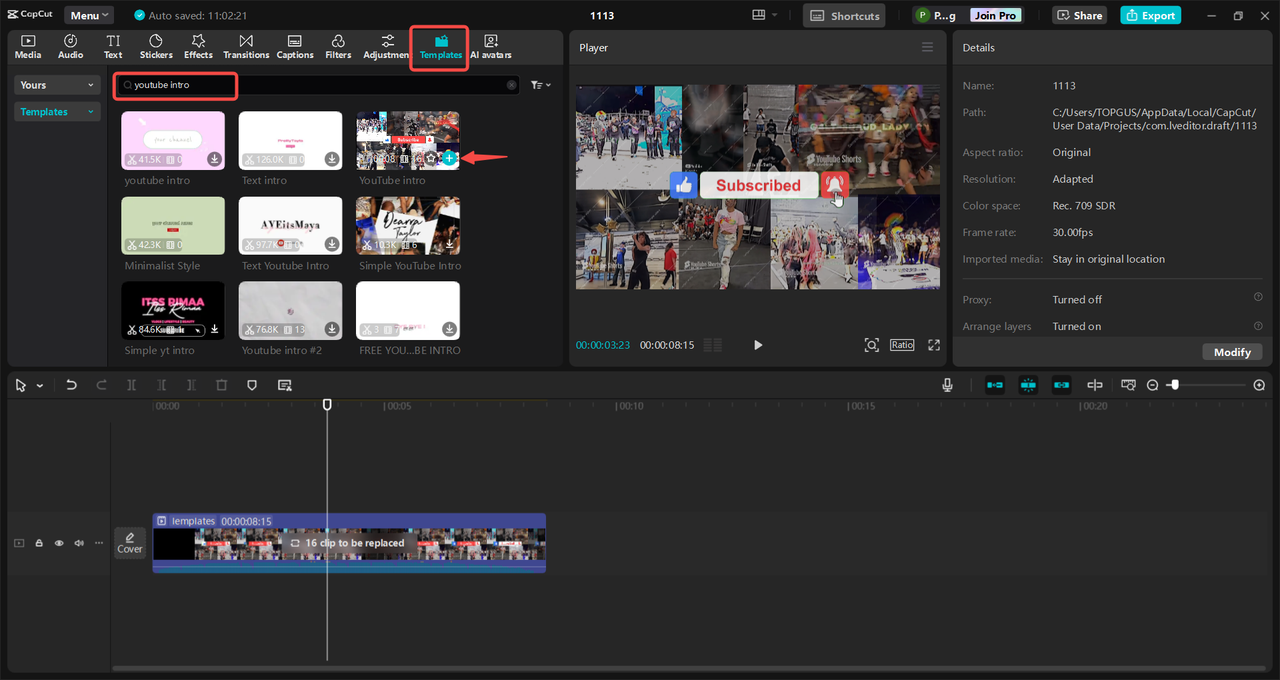Play the preview video
Viewport: 1280px width, 680px height.
click(x=757, y=345)
